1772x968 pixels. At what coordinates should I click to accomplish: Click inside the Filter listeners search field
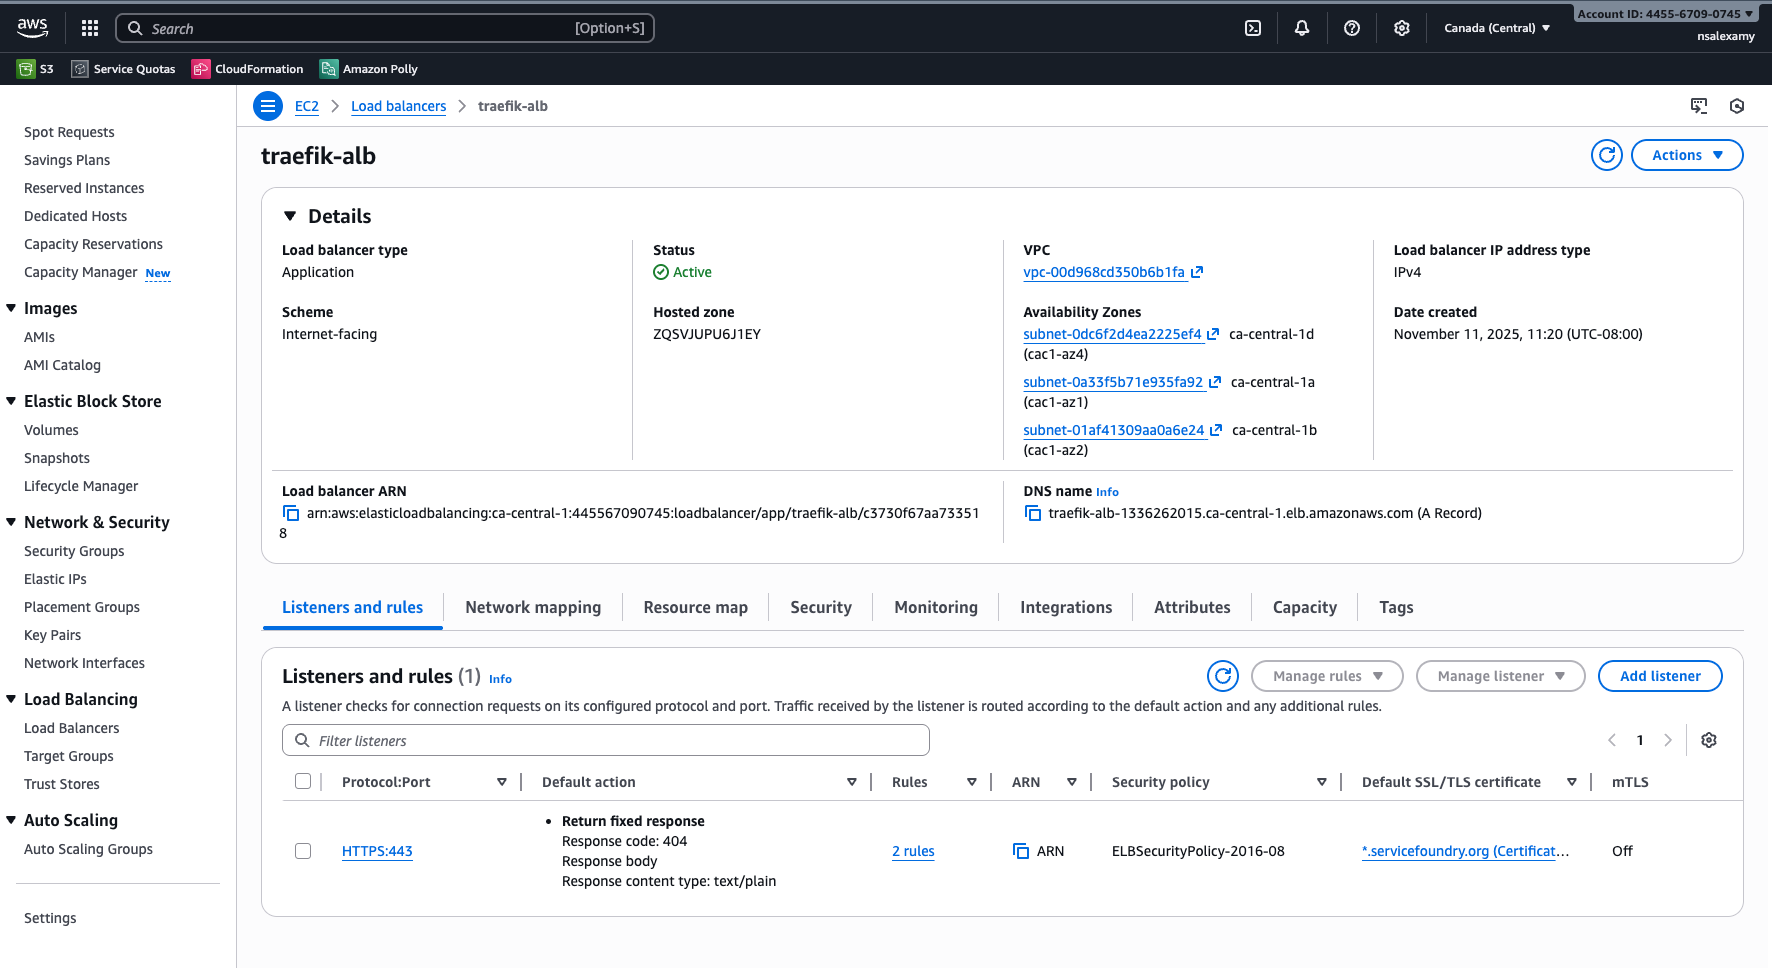[x=605, y=740]
